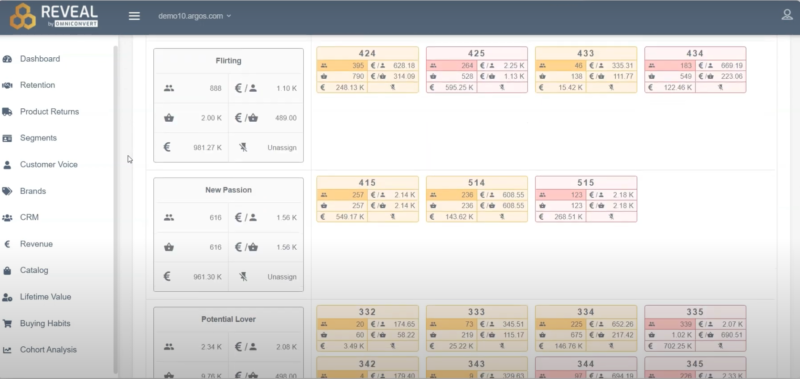Image resolution: width=800 pixels, height=379 pixels.
Task: Click the user profile icon
Action: (x=787, y=15)
